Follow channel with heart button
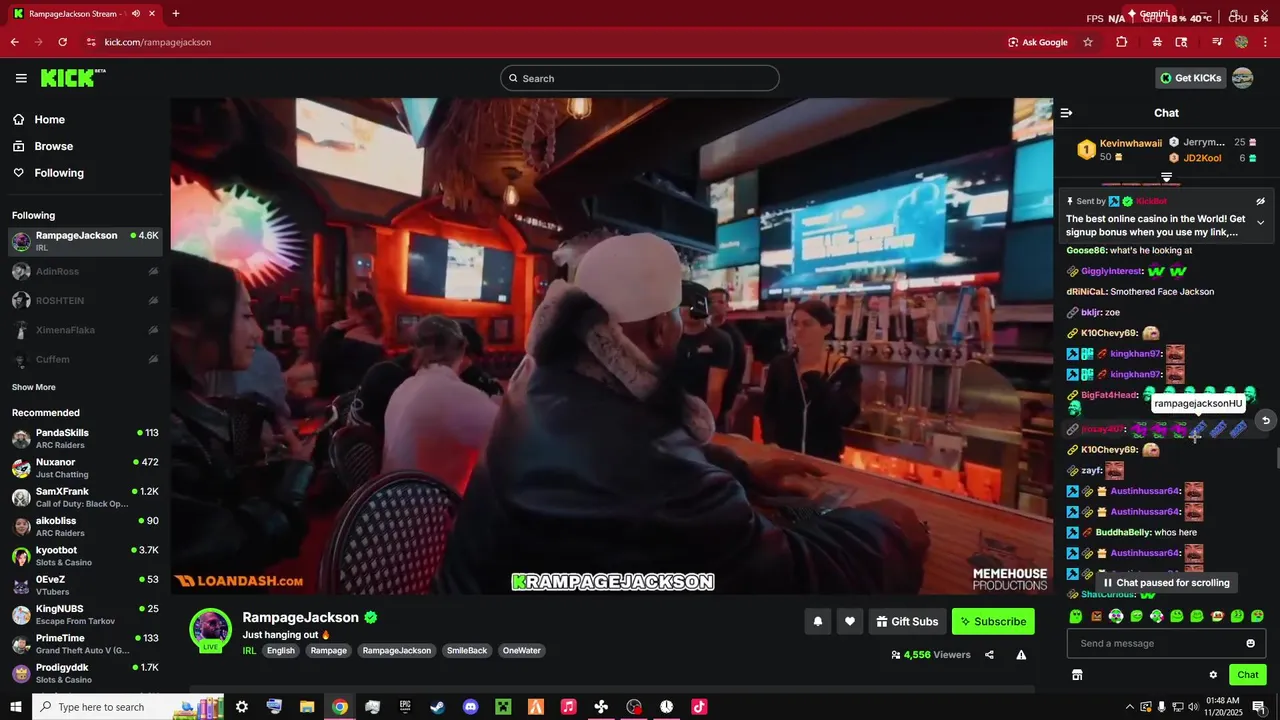The height and width of the screenshot is (720, 1280). [x=849, y=621]
